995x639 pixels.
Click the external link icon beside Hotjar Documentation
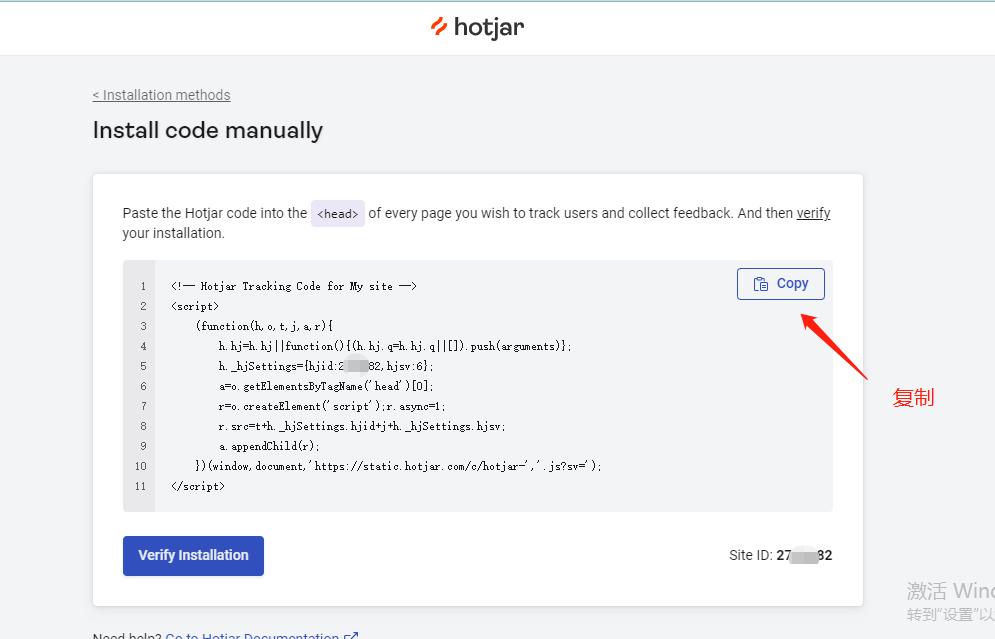coord(351,636)
